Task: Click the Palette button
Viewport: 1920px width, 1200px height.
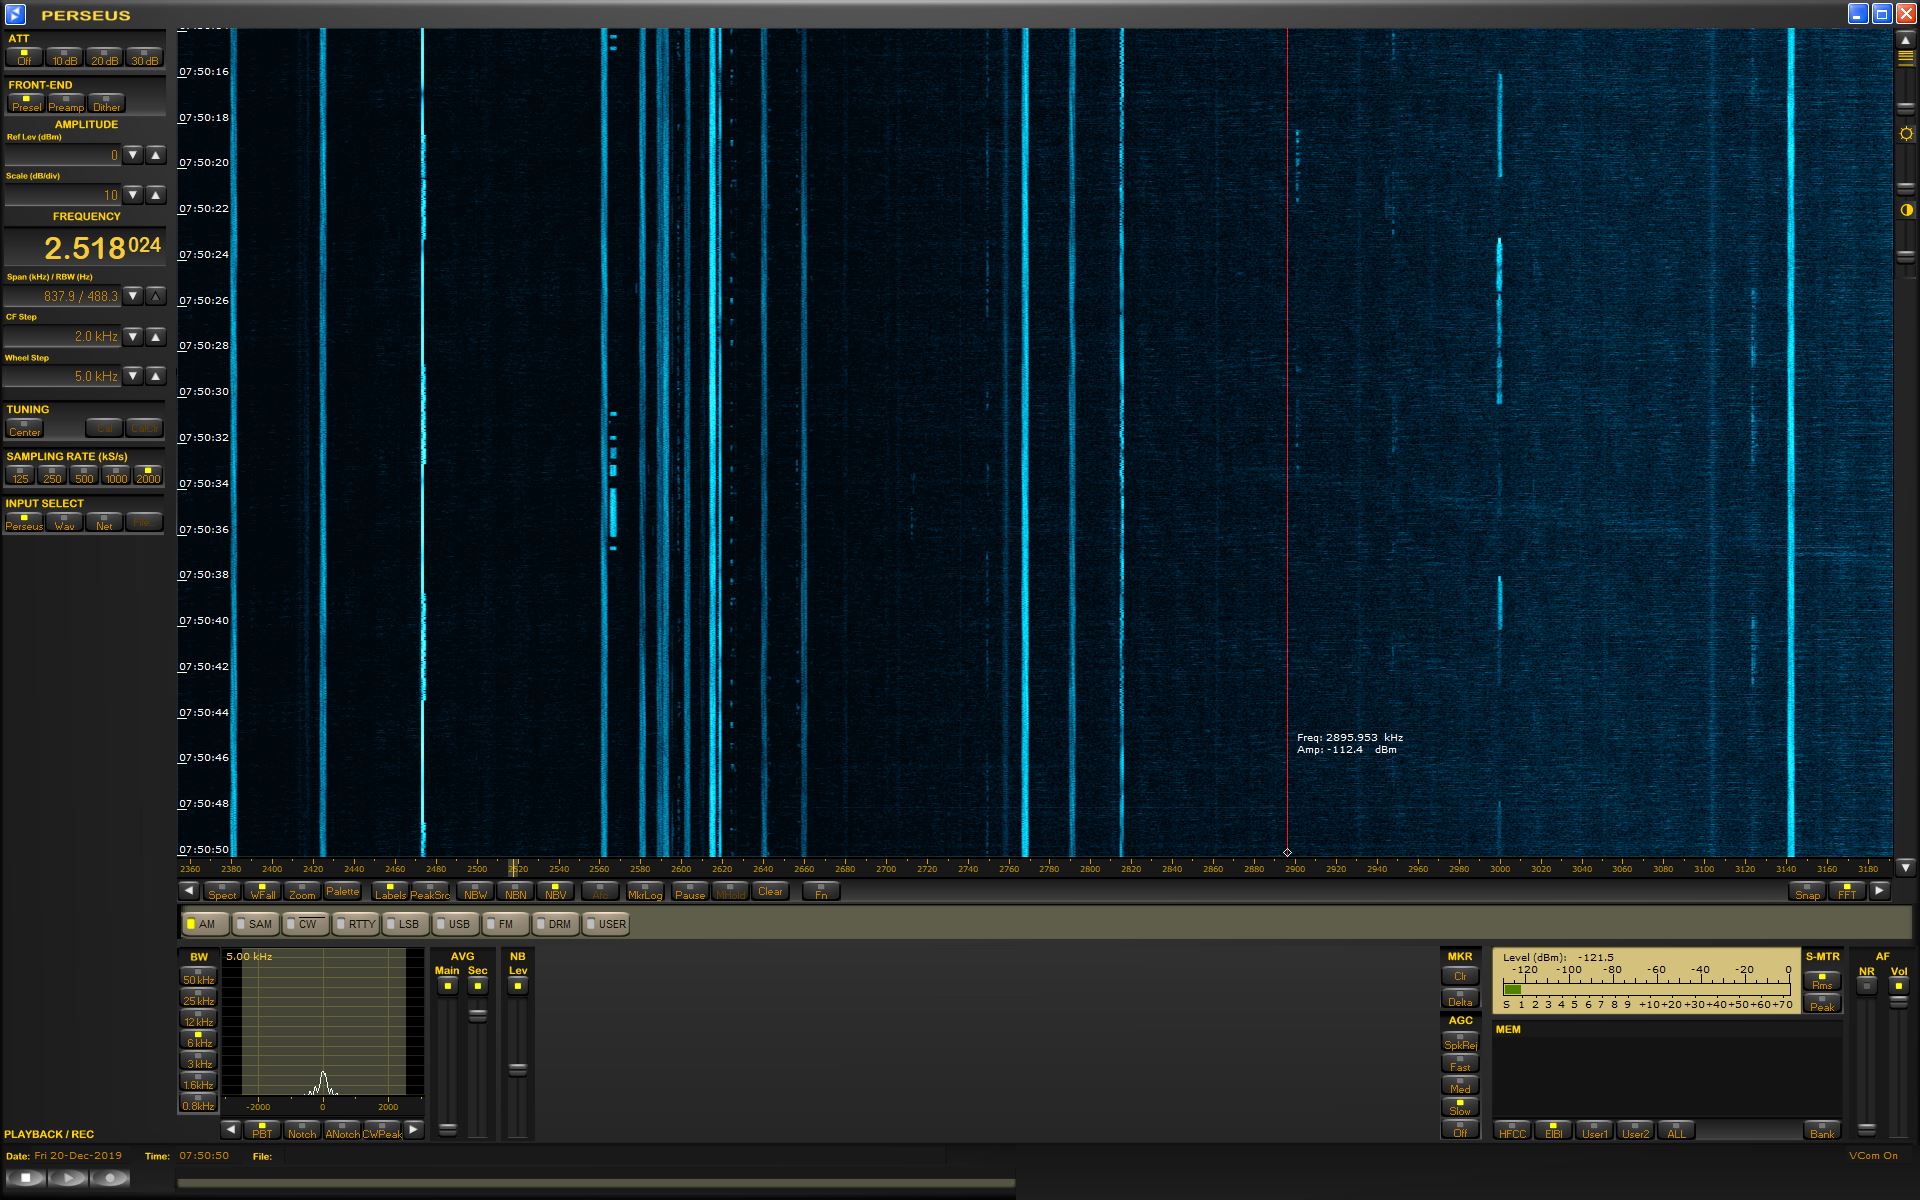Action: tap(342, 891)
